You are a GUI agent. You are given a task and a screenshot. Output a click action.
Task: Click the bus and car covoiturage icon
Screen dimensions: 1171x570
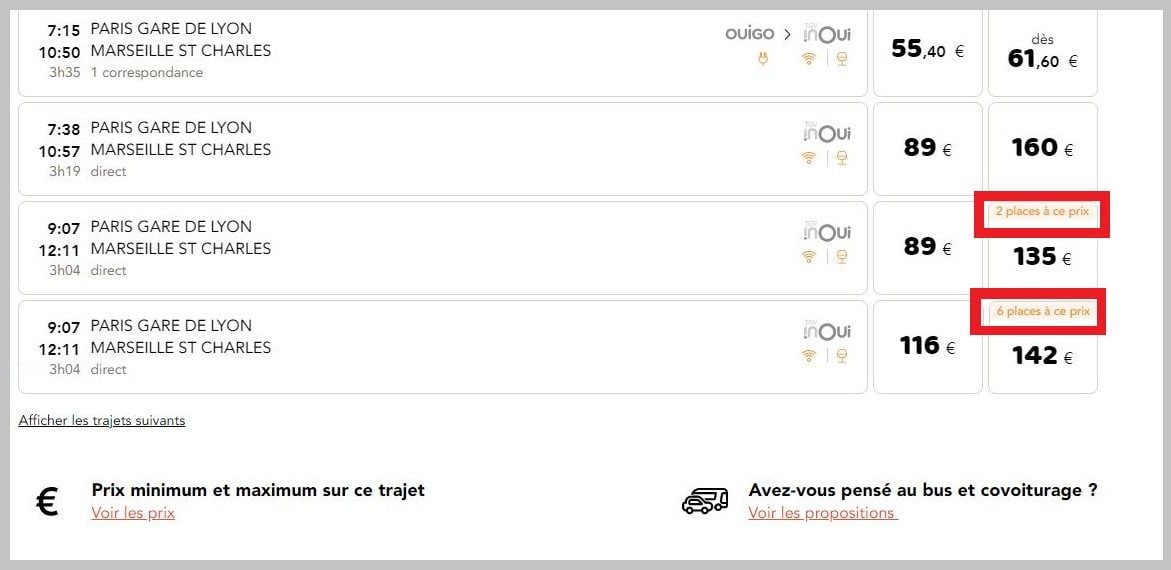[705, 501]
